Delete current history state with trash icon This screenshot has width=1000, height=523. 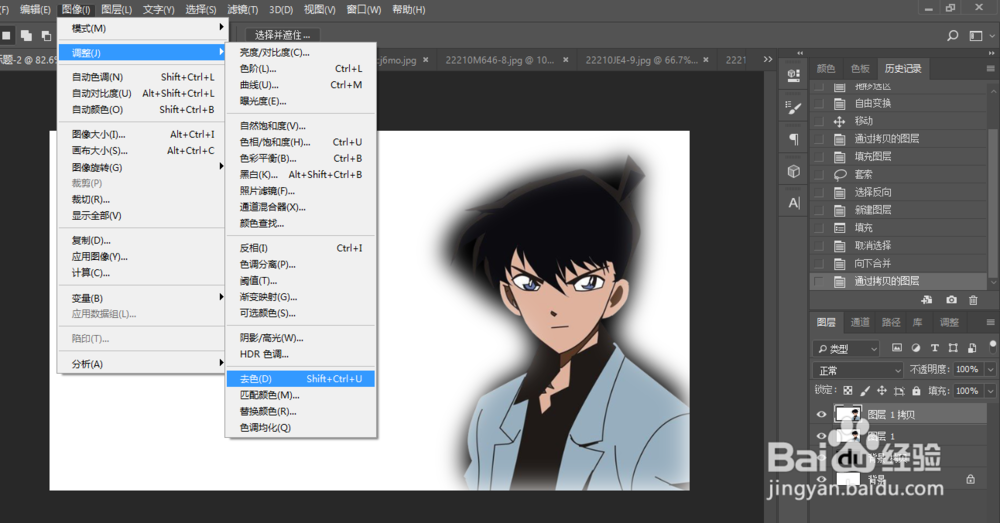click(973, 300)
